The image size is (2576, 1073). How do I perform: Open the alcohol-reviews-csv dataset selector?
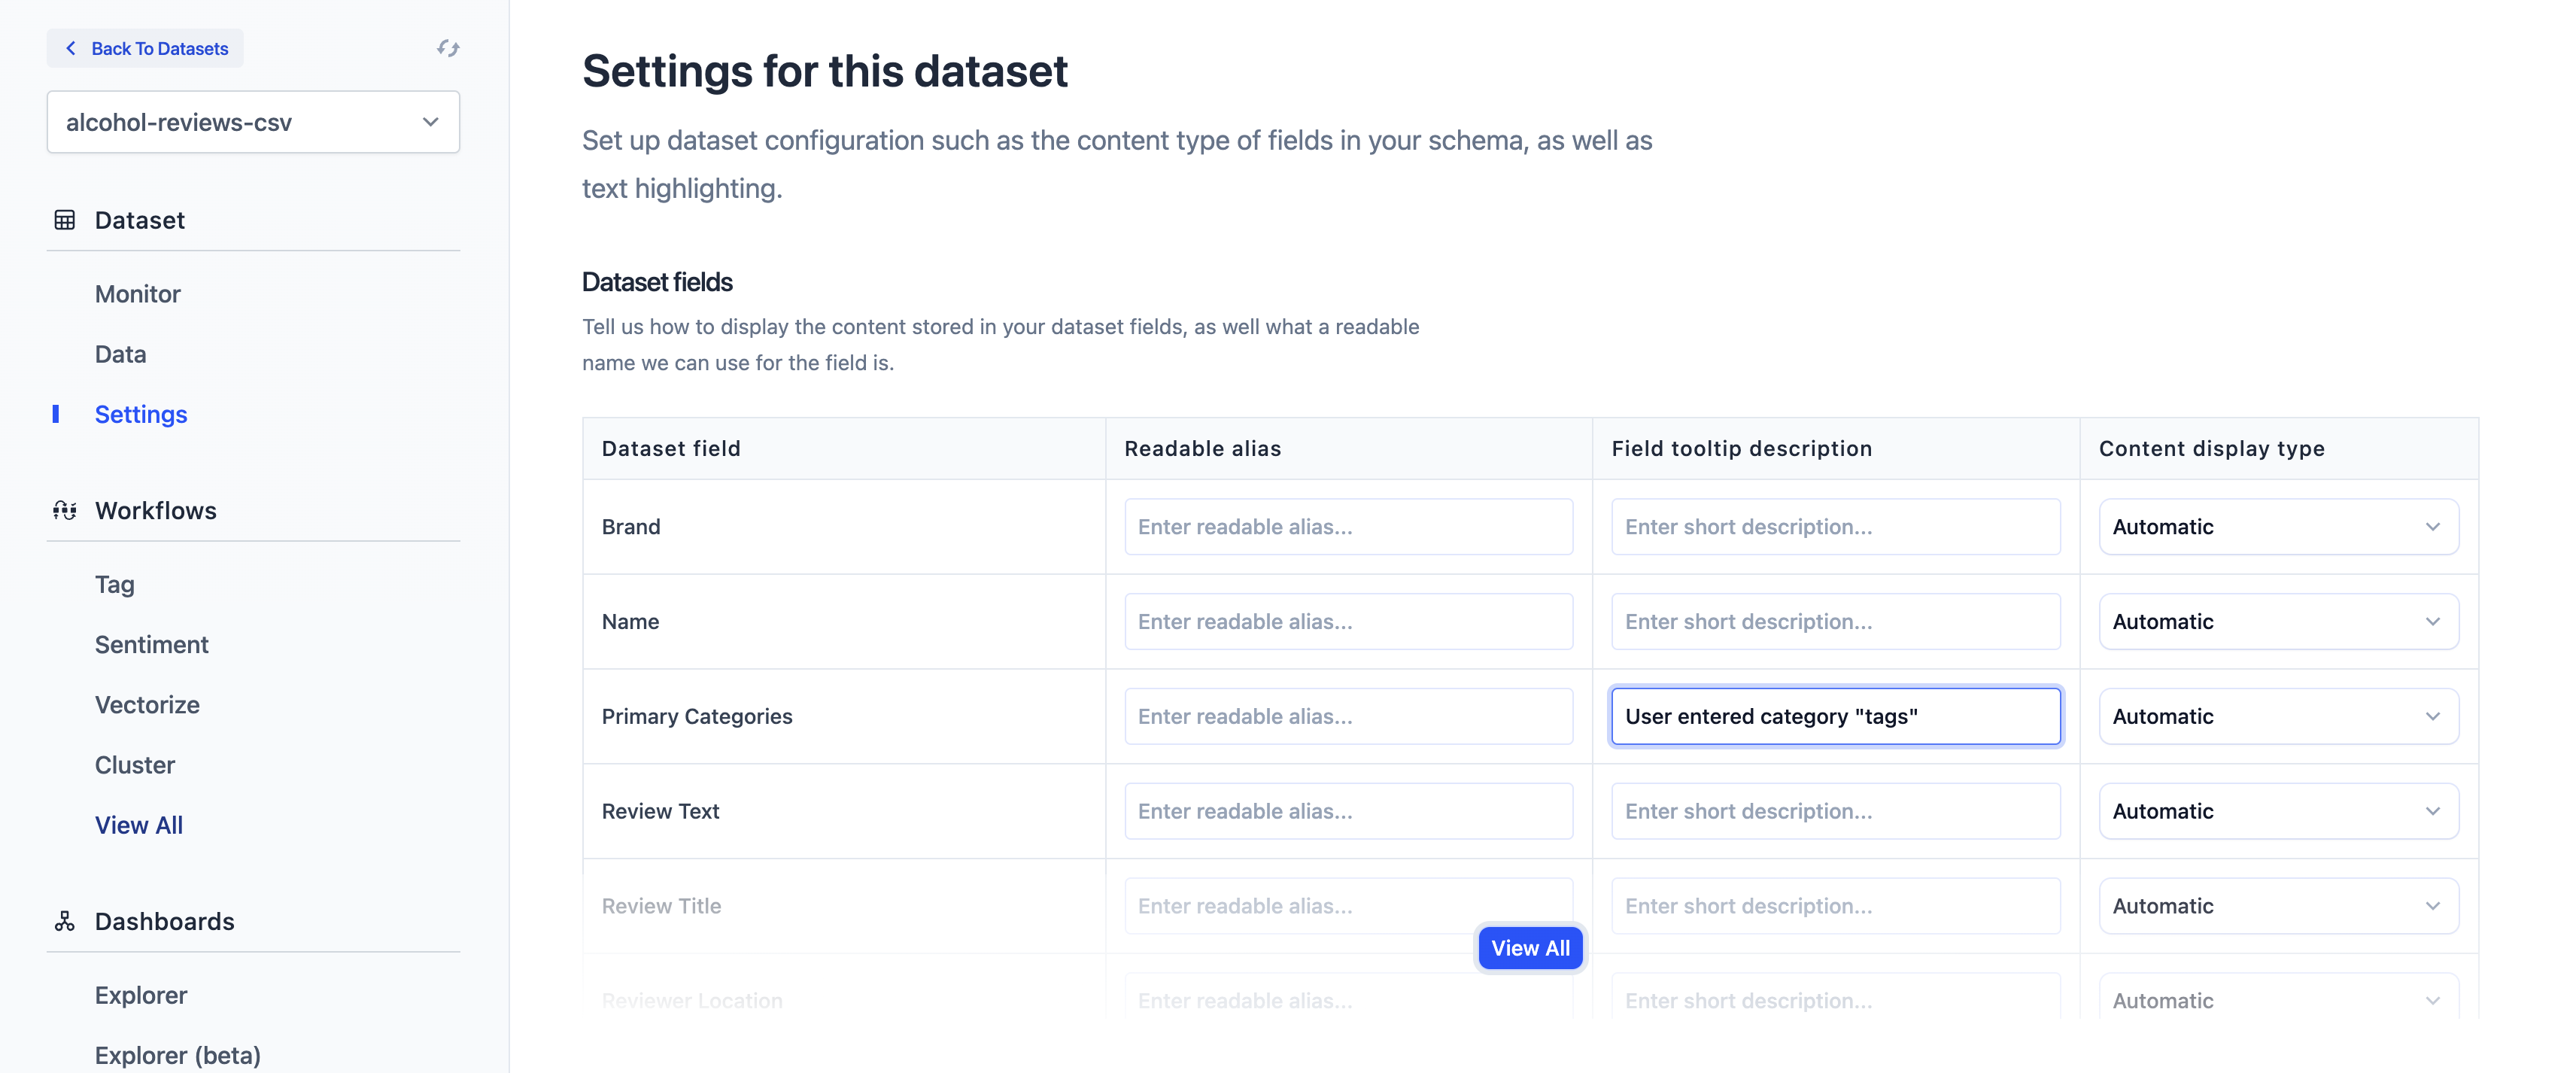pyautogui.click(x=253, y=122)
